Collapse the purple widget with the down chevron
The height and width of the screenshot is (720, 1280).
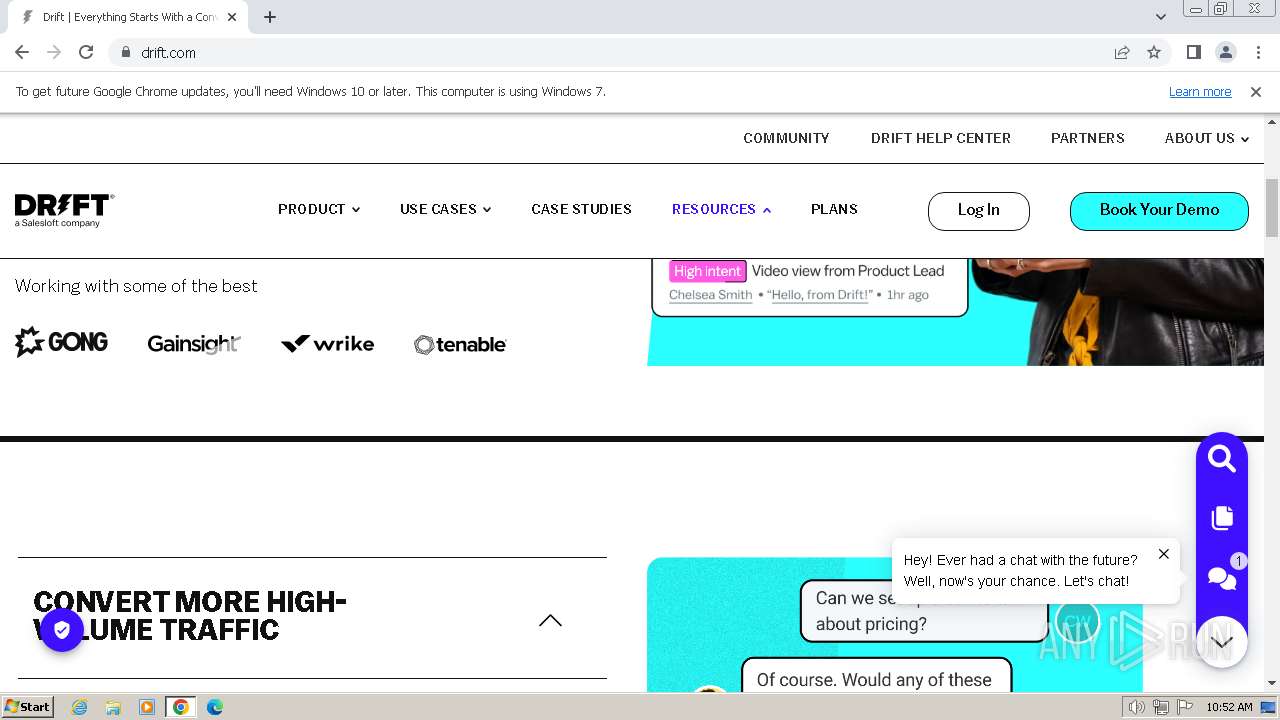pos(1222,642)
